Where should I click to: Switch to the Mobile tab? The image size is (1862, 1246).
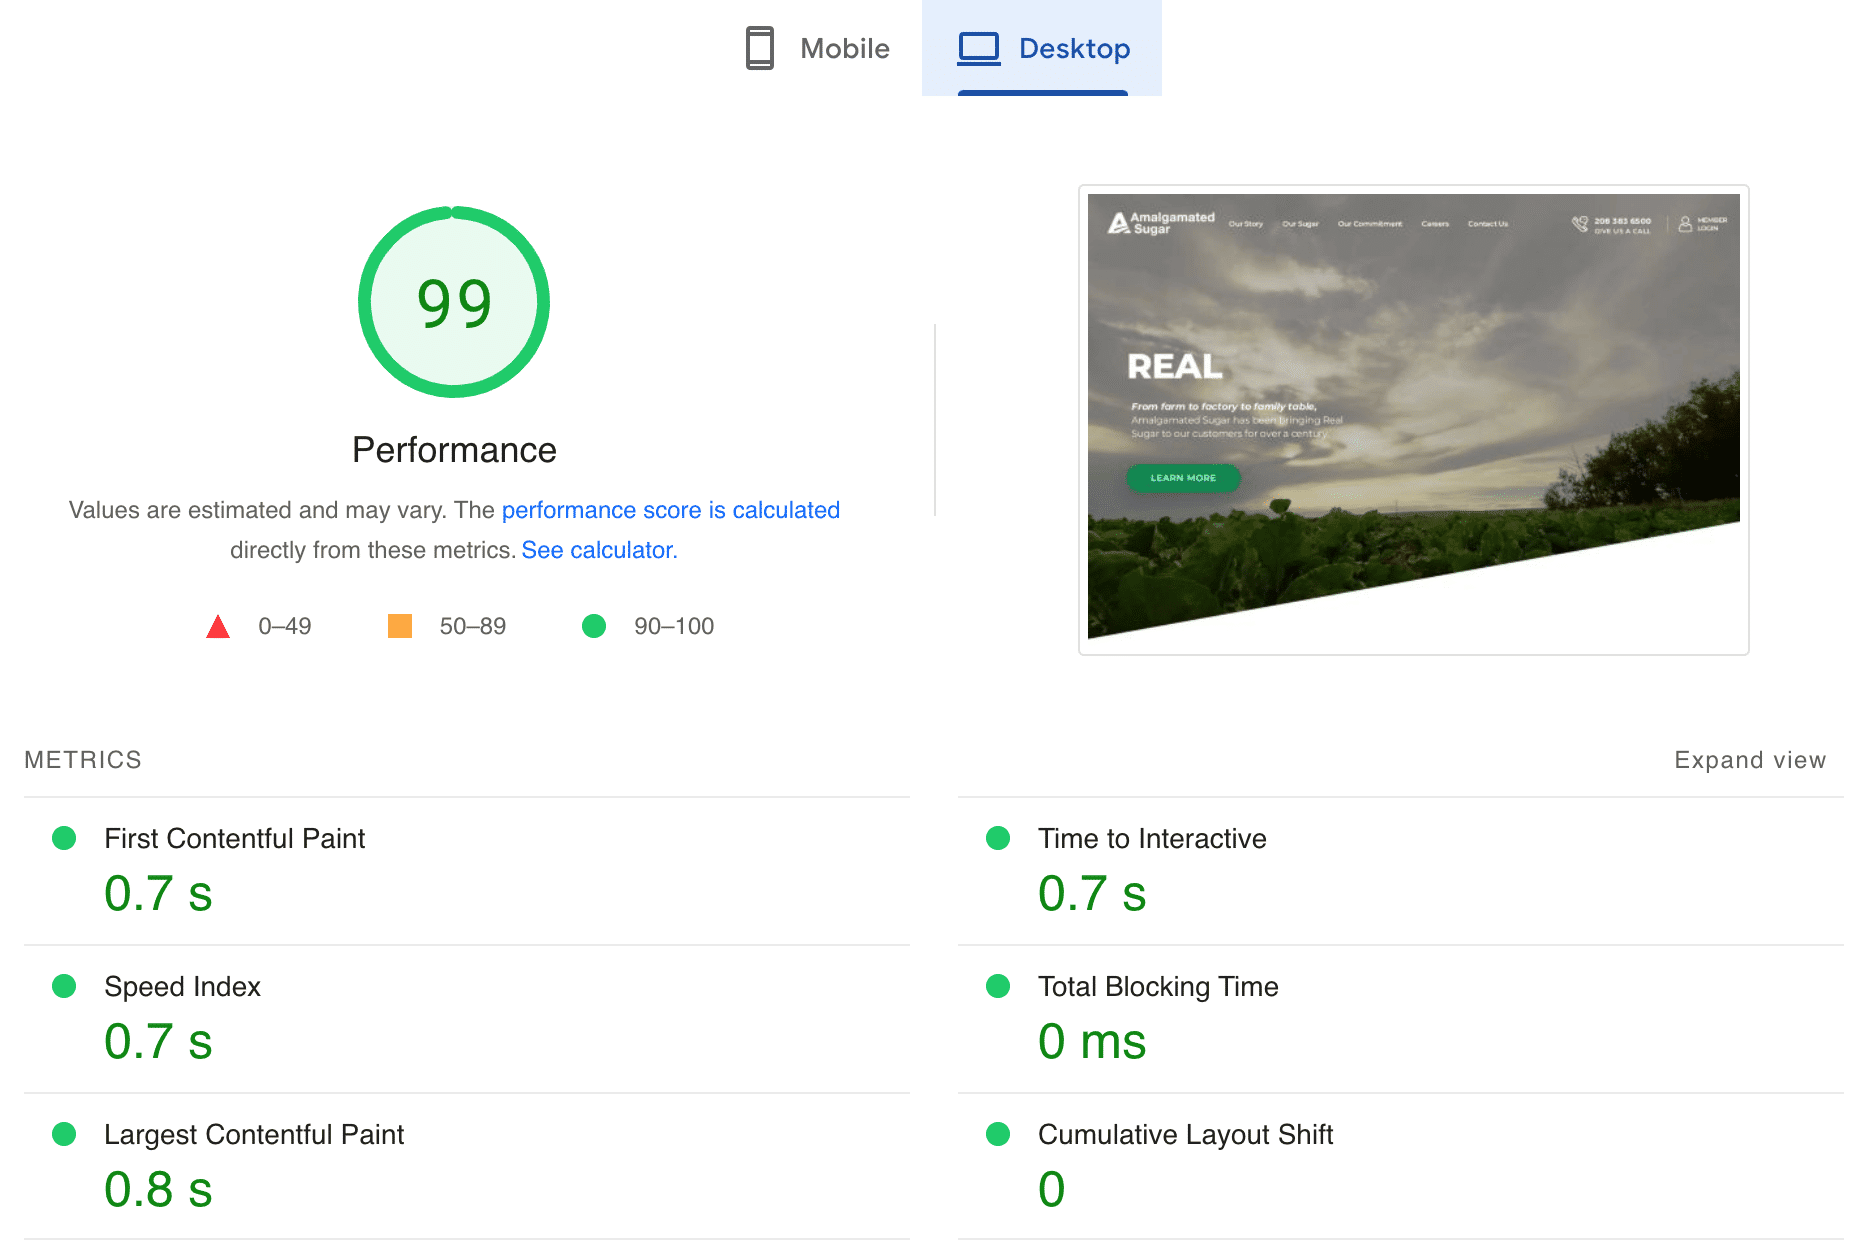click(x=843, y=47)
